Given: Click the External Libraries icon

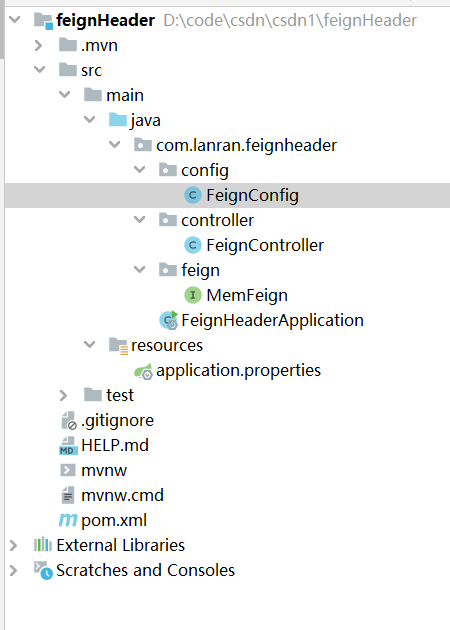Looking at the screenshot, I should pyautogui.click(x=43, y=545).
